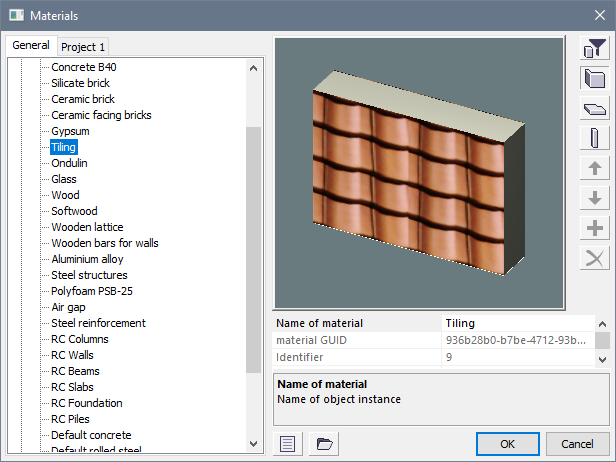Select the flat slab preview shape icon
Screen dimensions: 616x462
pos(595,109)
